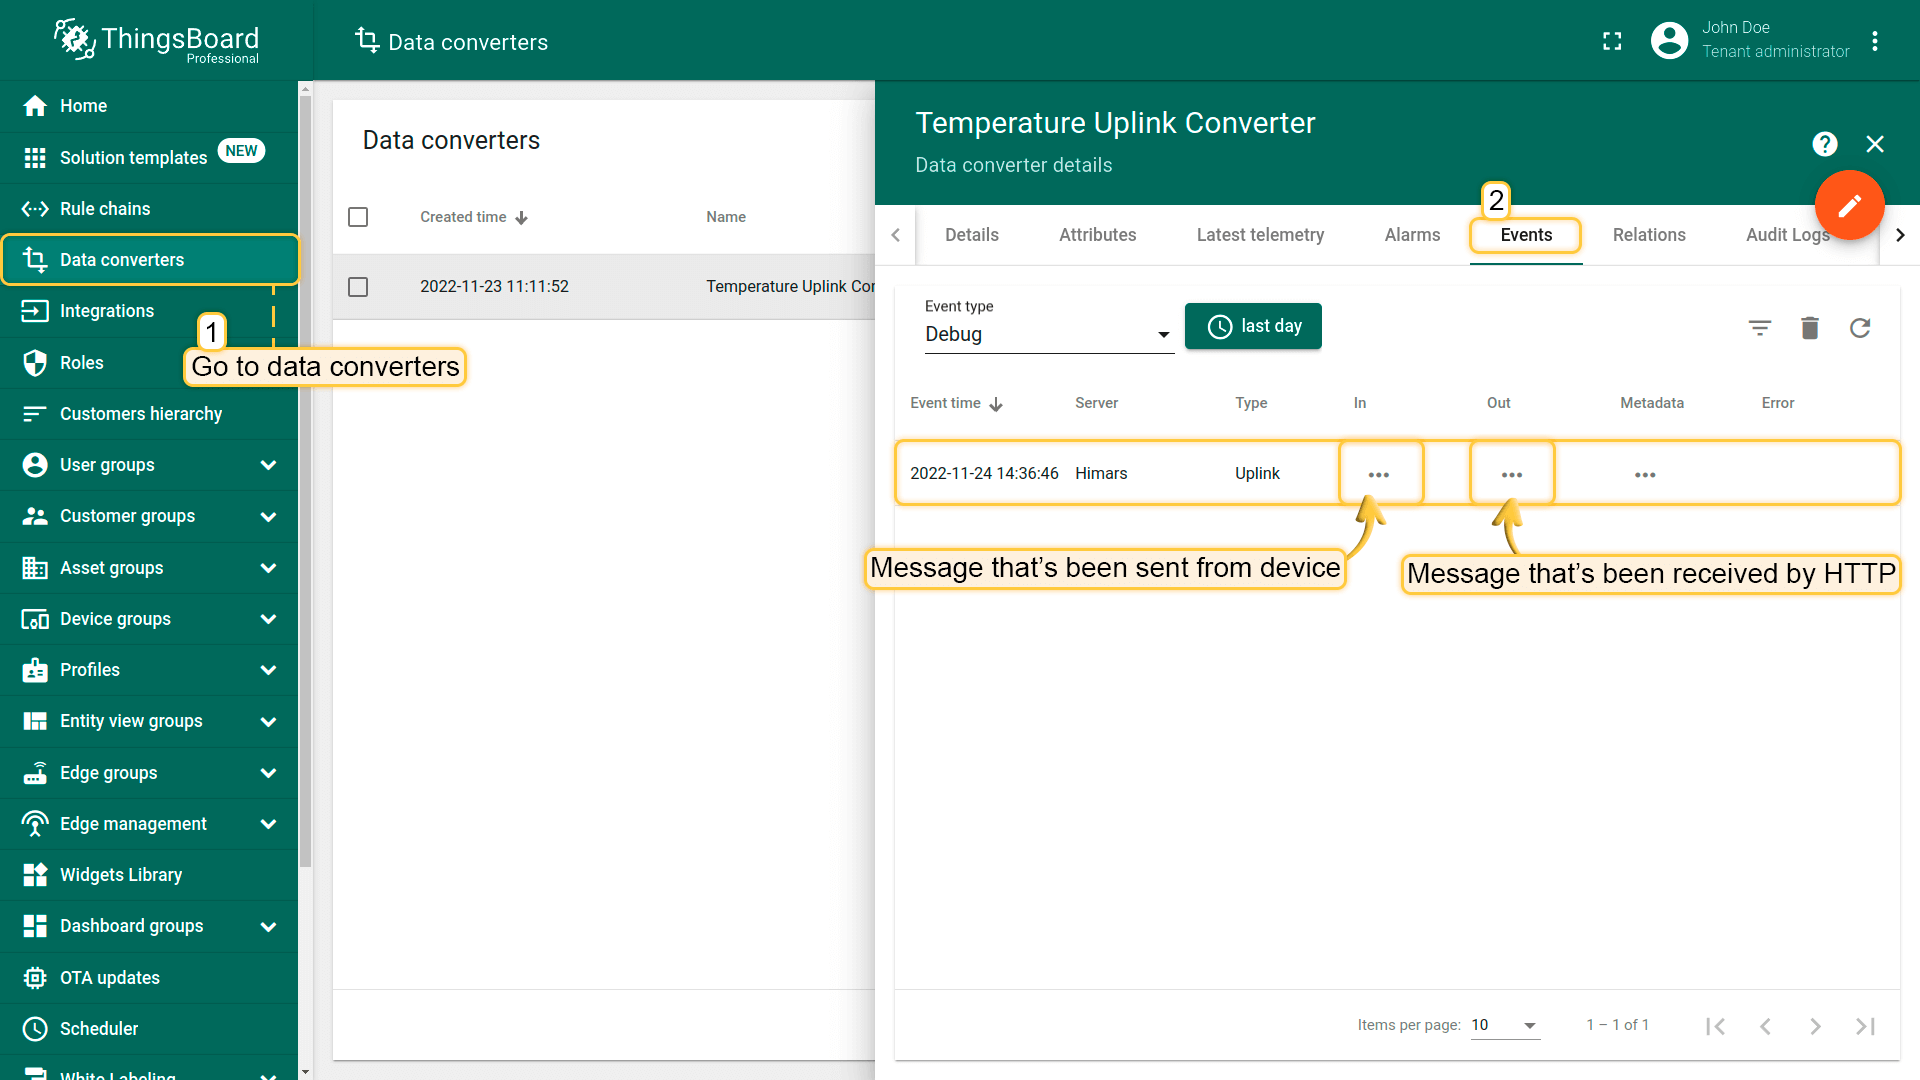Switch to the Latest telemetry tab

pos(1260,235)
